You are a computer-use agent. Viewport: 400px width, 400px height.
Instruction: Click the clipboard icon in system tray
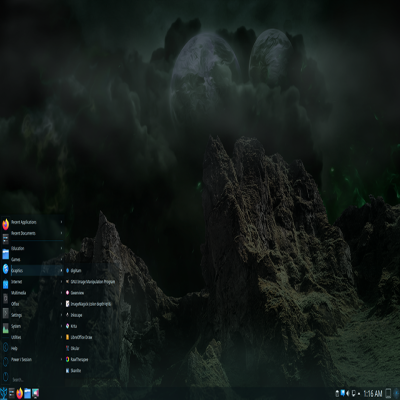[337, 393]
